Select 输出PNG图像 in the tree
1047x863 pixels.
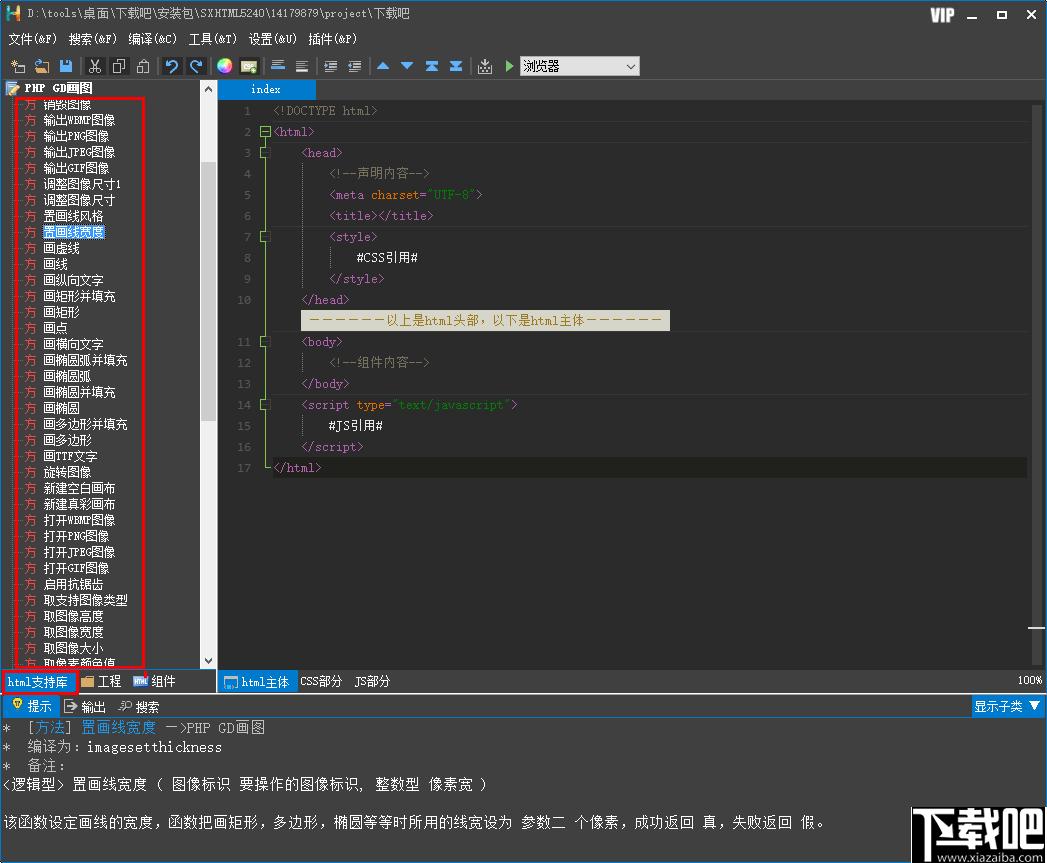pos(76,136)
